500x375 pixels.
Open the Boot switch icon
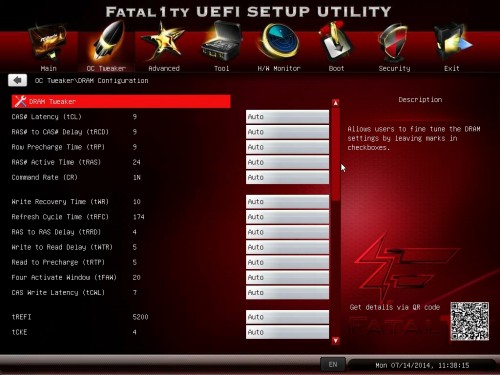[x=336, y=42]
